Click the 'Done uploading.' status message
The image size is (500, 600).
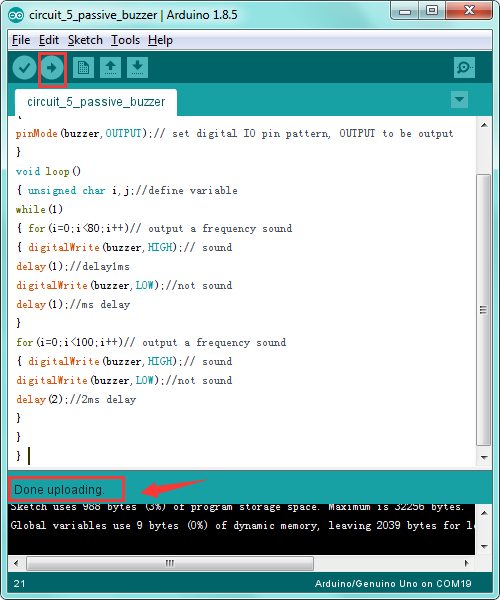click(x=59, y=490)
